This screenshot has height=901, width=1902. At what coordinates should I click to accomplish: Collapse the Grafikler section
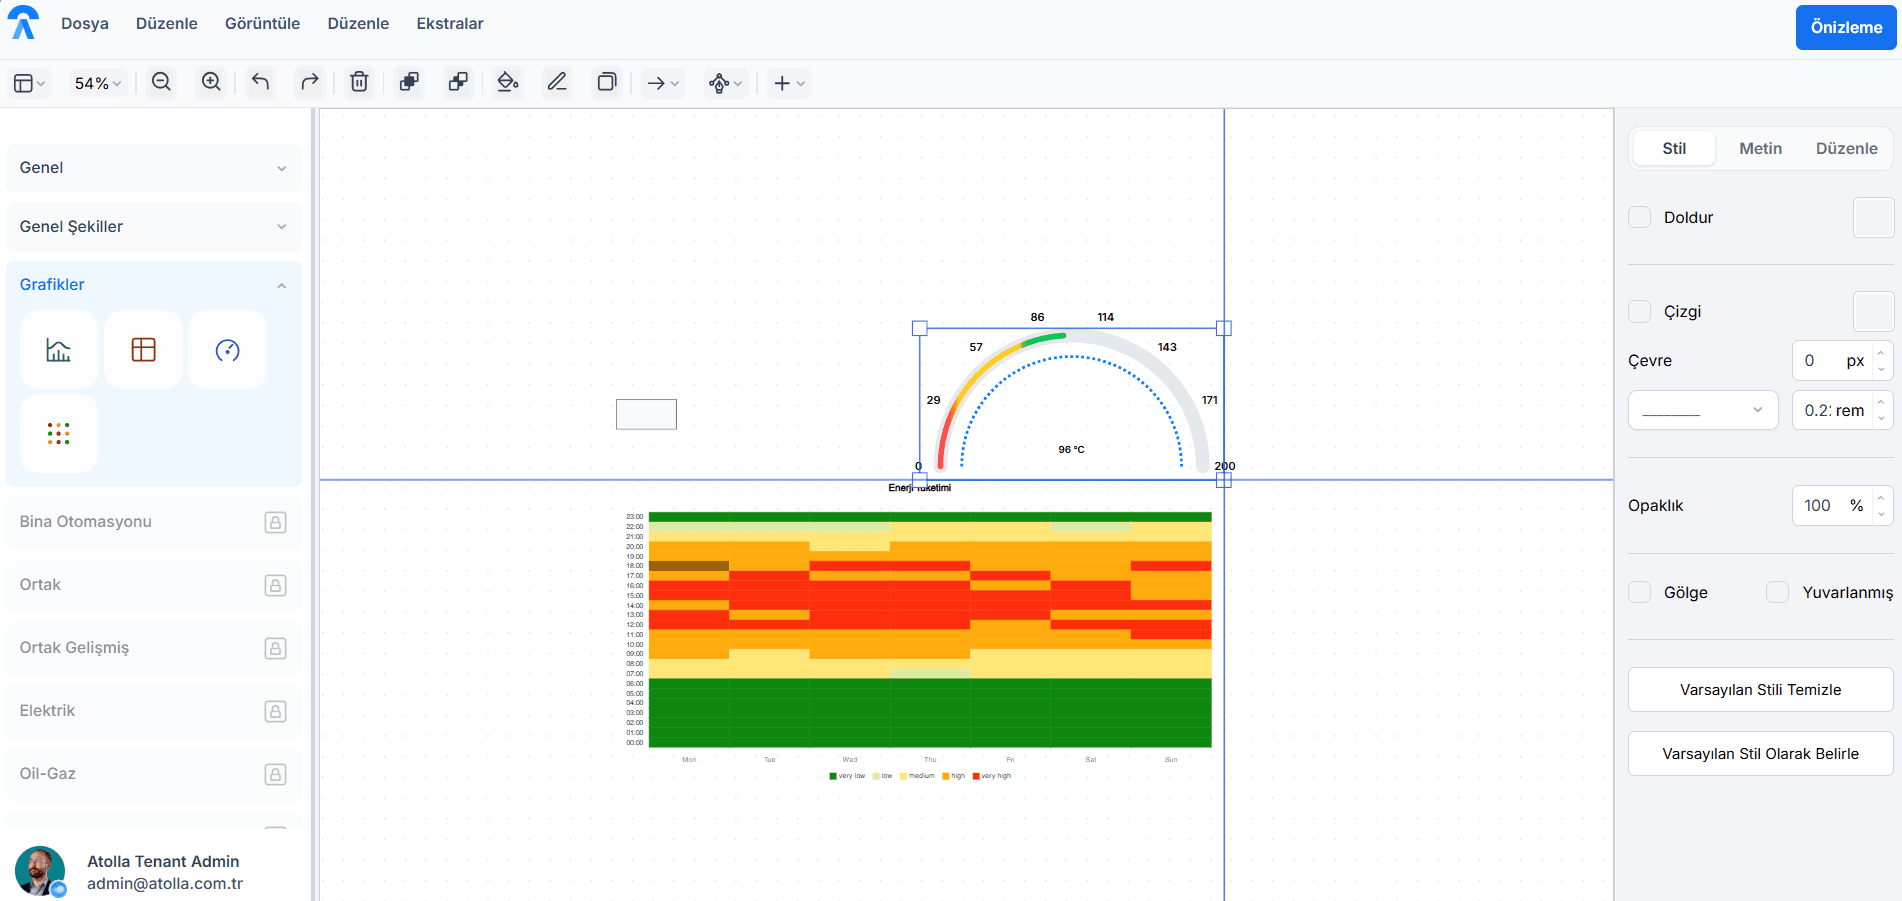(154, 285)
